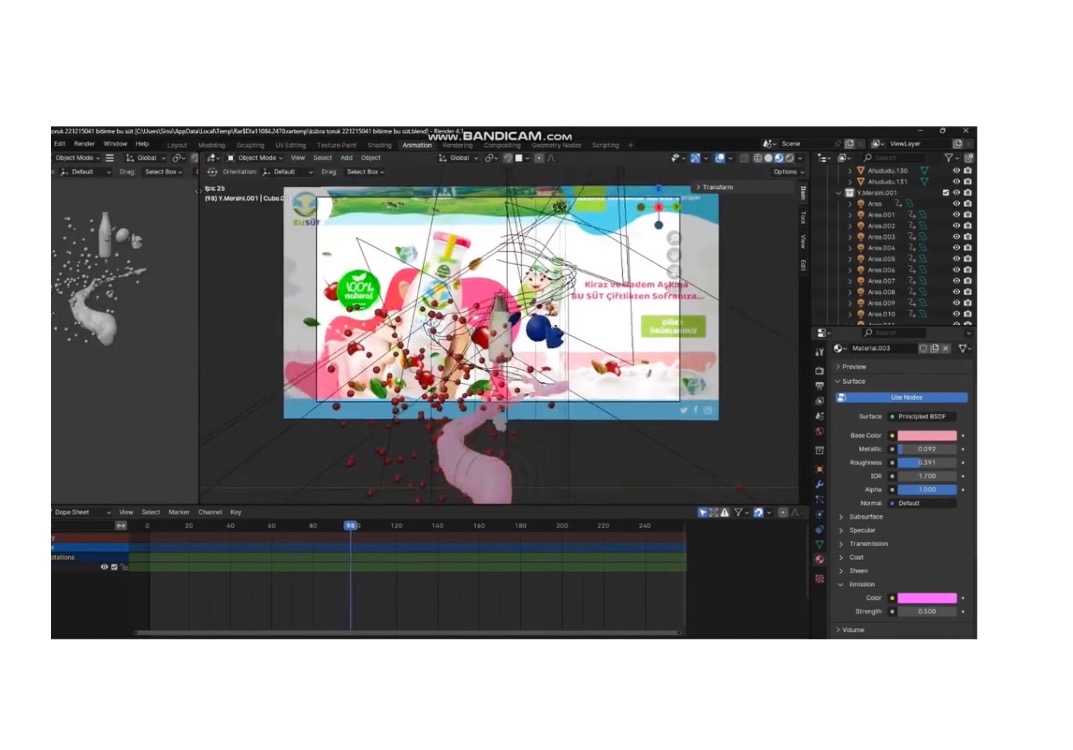Switch to the Animation workspace tab
Image resolution: width=1073 pixels, height=750 pixels.
(417, 145)
